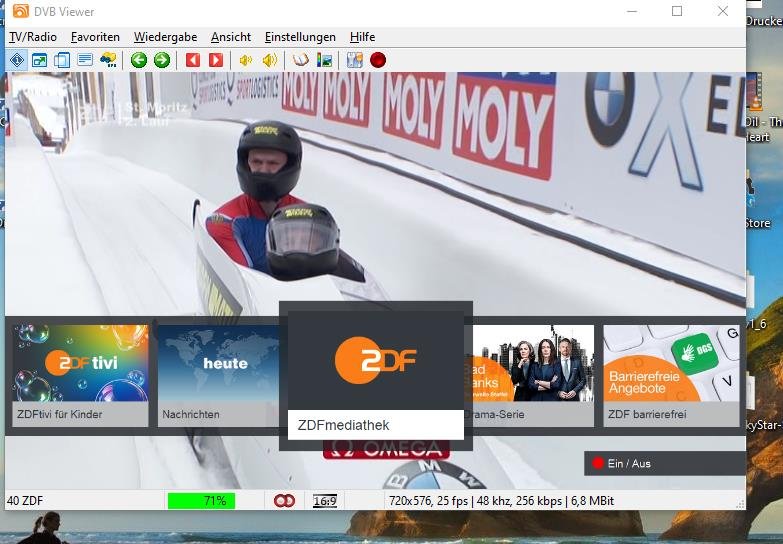Click the green back arrow toolbar icon

pyautogui.click(x=139, y=60)
